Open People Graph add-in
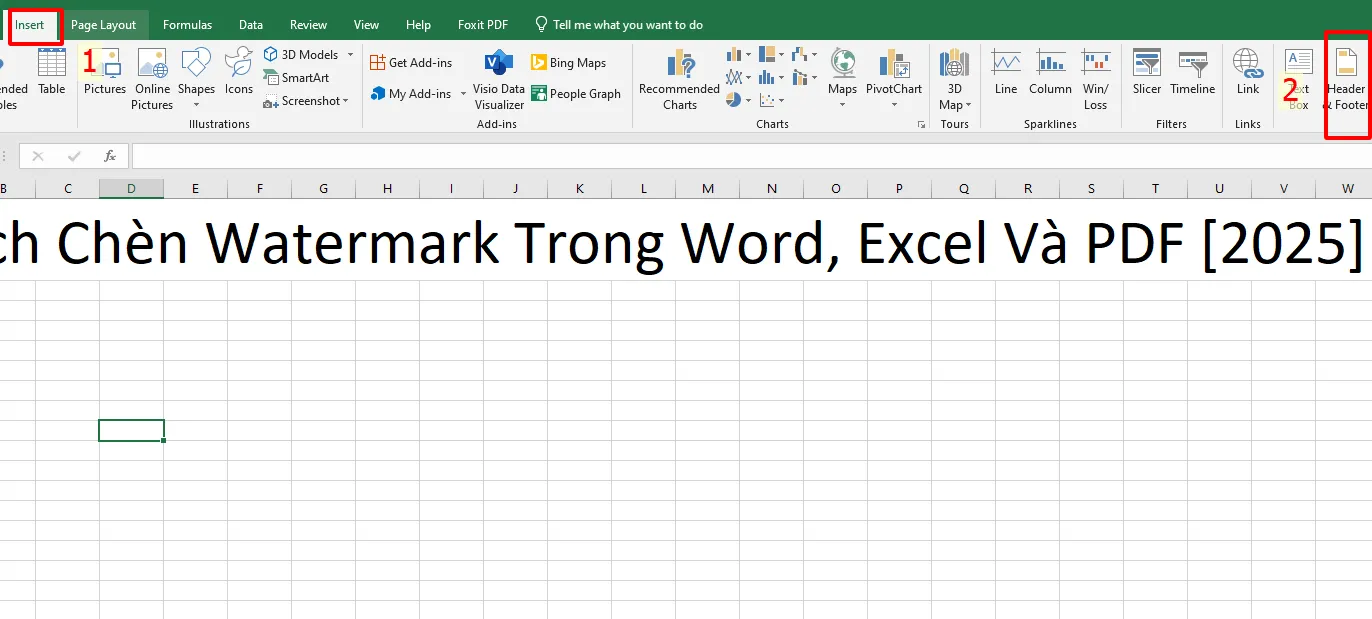Image resolution: width=1372 pixels, height=619 pixels. 576,93
